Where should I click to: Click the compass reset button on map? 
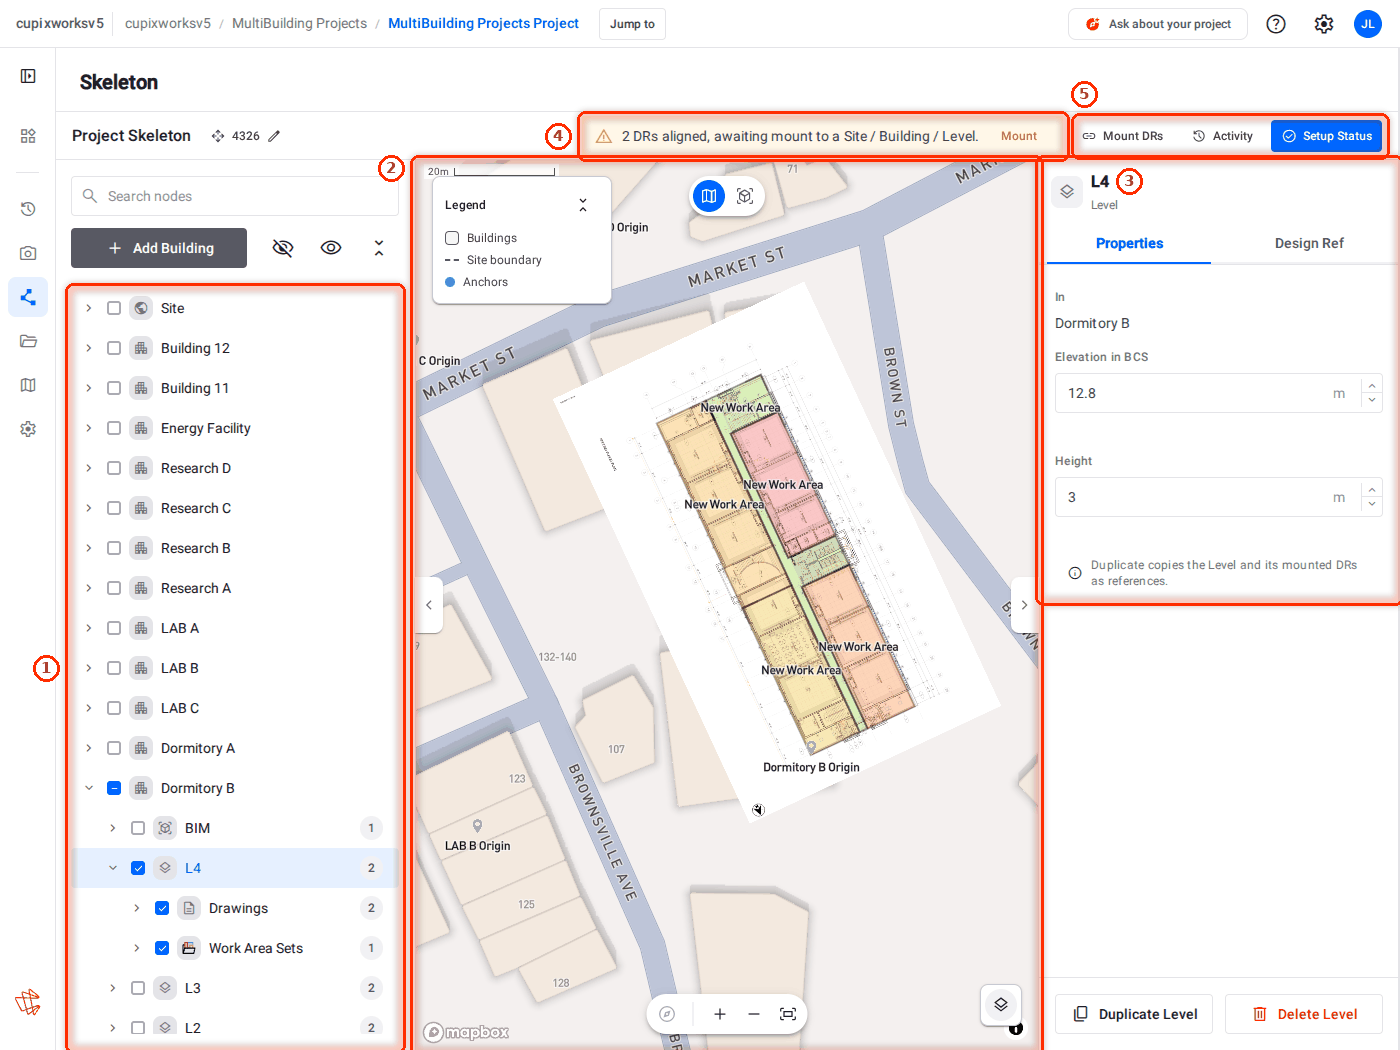pos(667,1014)
